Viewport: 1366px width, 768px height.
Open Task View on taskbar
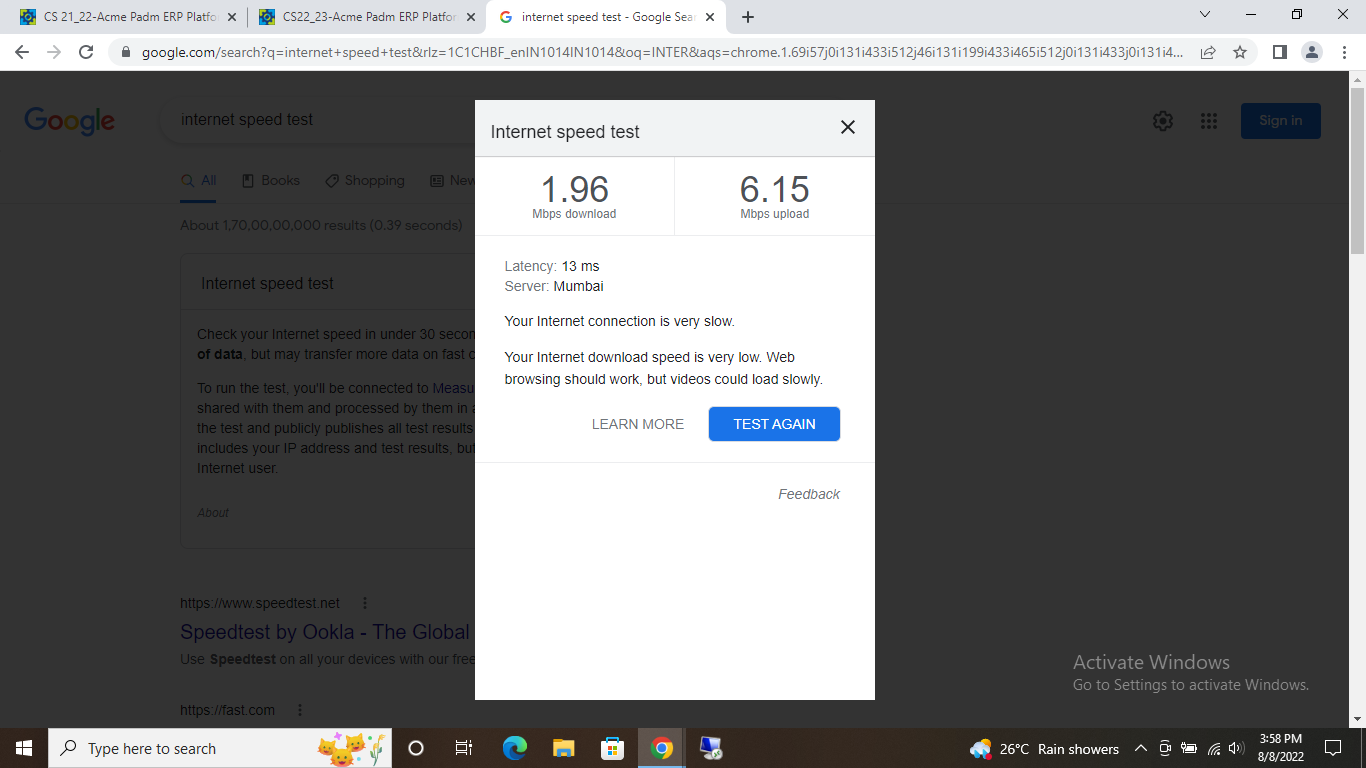464,748
